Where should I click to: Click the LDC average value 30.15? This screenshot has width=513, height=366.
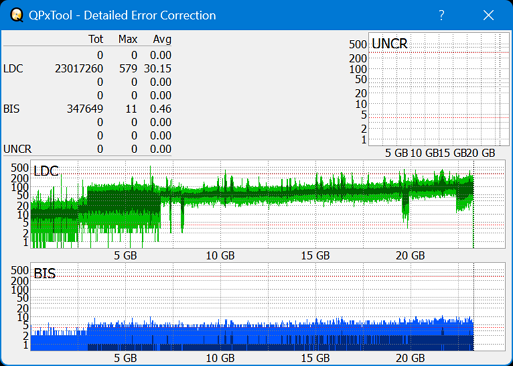tap(158, 69)
